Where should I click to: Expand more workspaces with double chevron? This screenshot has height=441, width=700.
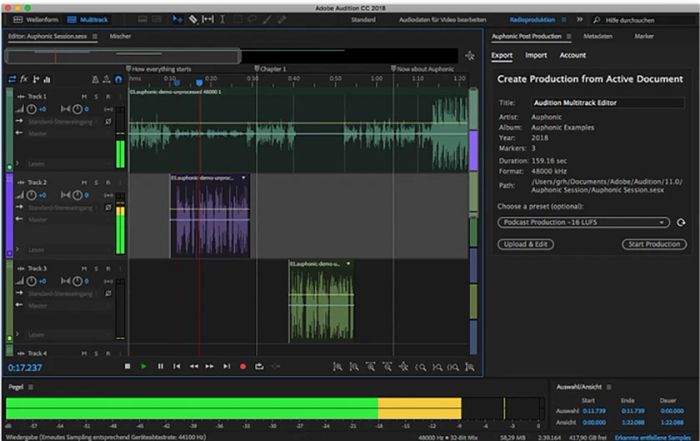(x=579, y=19)
